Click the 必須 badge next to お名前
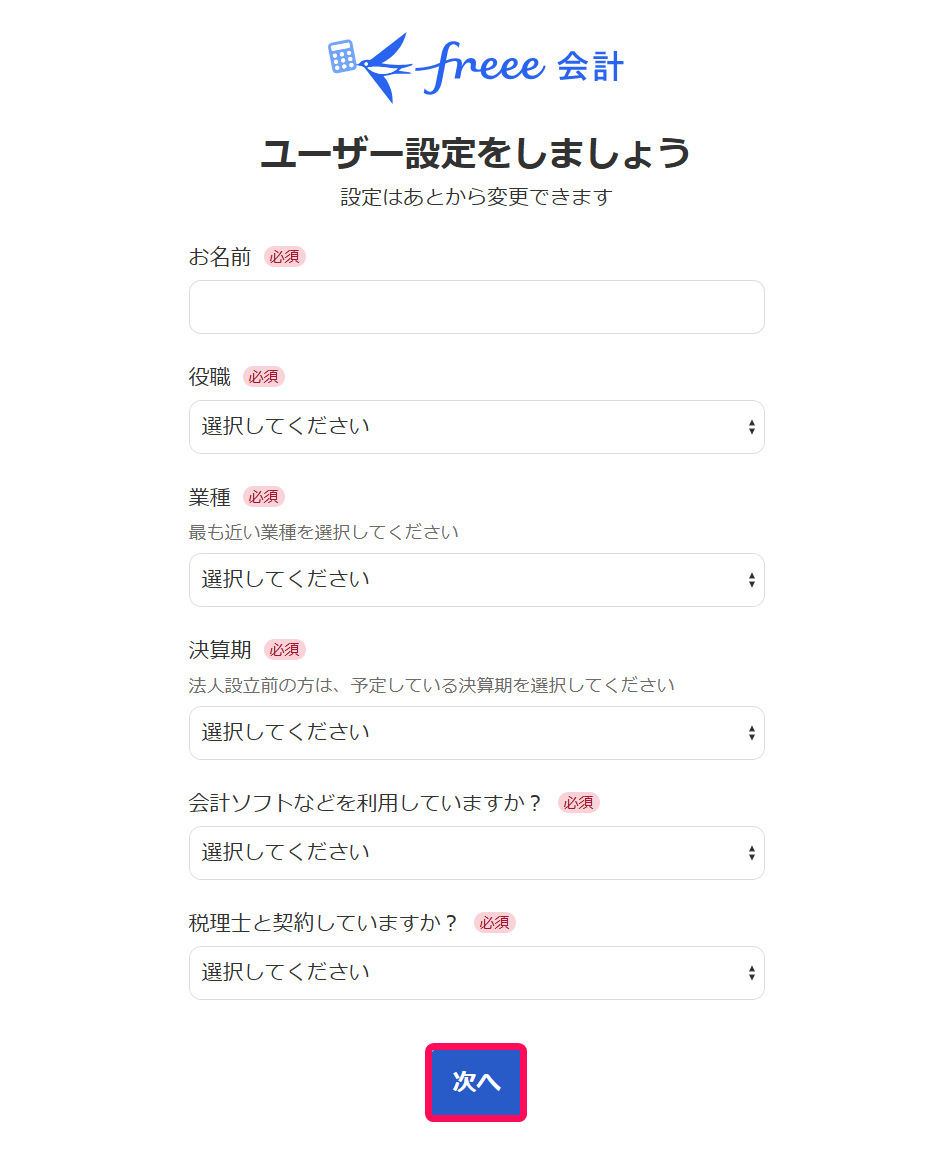This screenshot has width=950, height=1167. pos(284,257)
